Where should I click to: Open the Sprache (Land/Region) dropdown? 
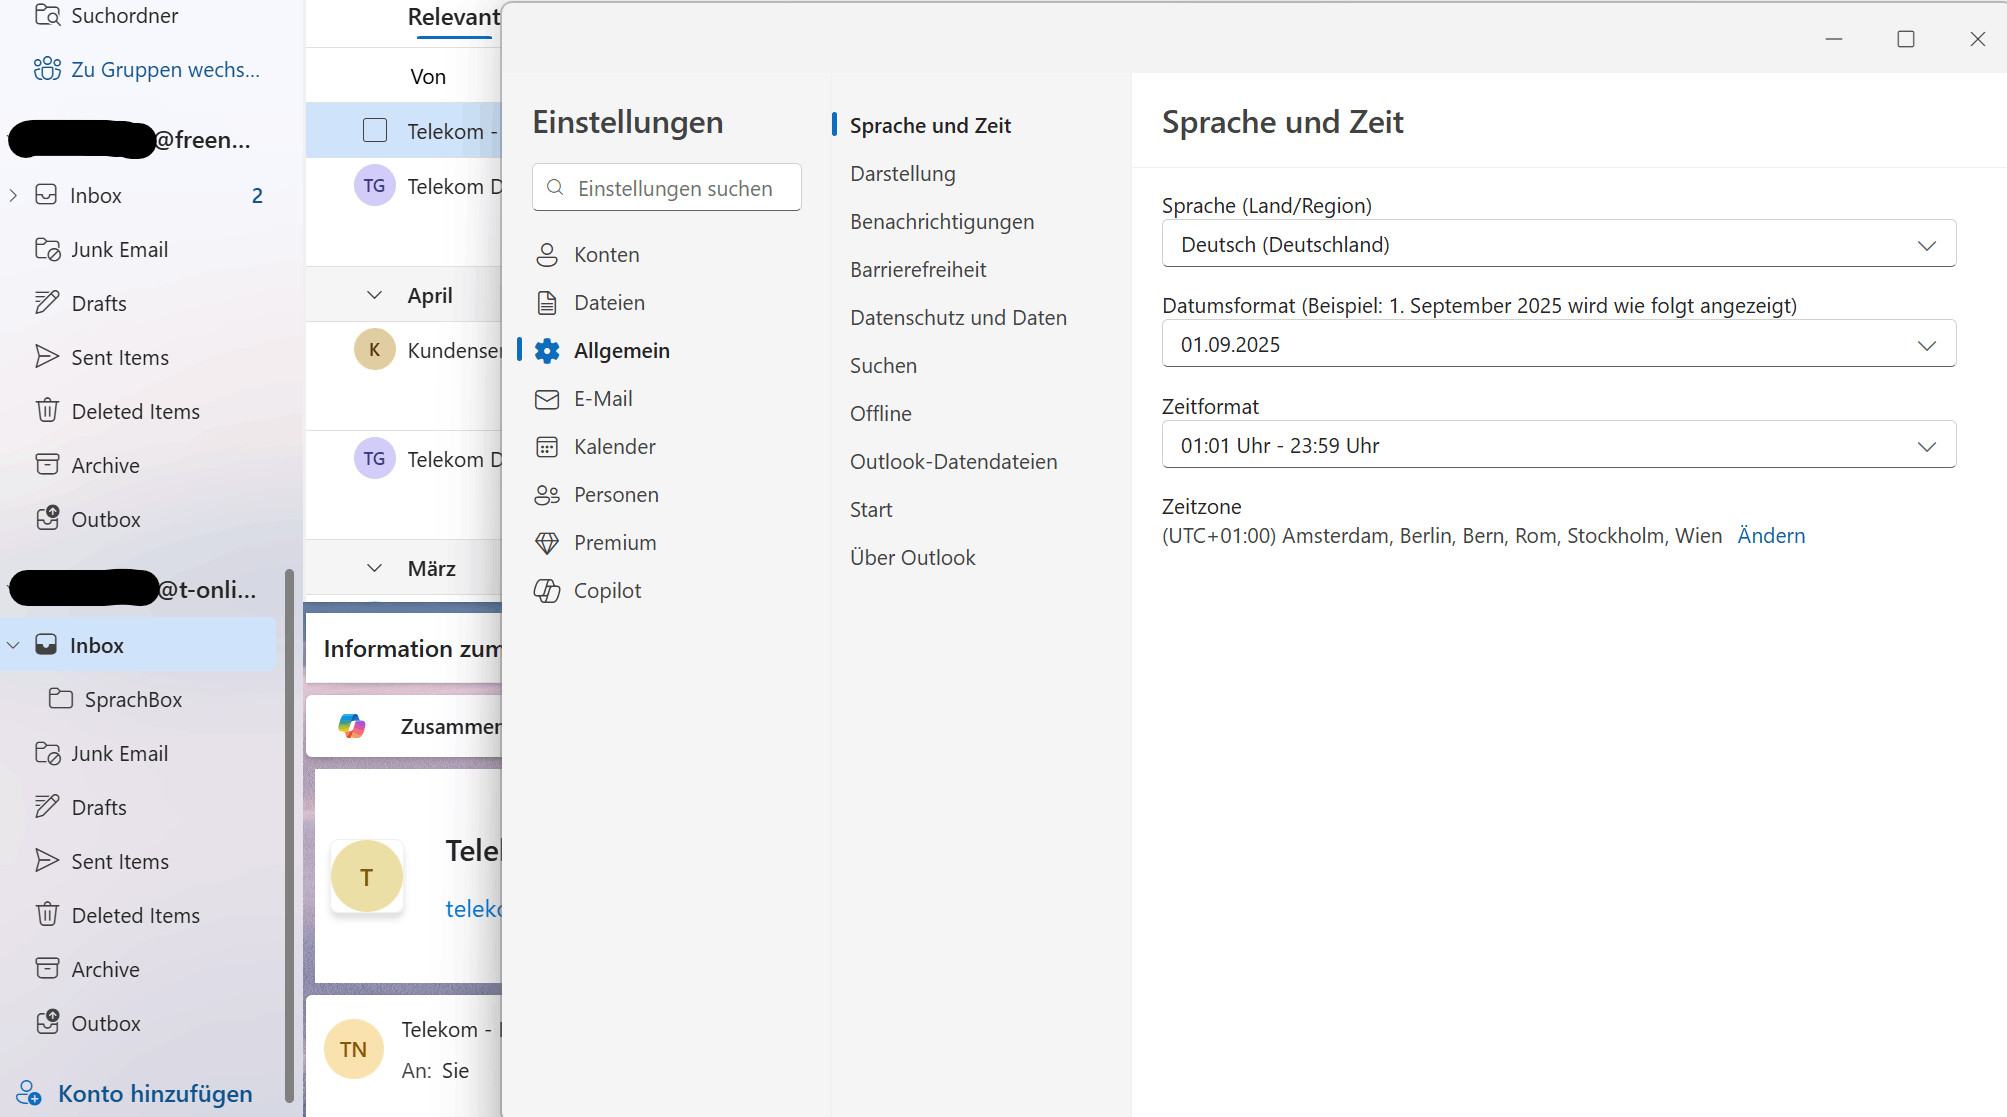point(1558,244)
